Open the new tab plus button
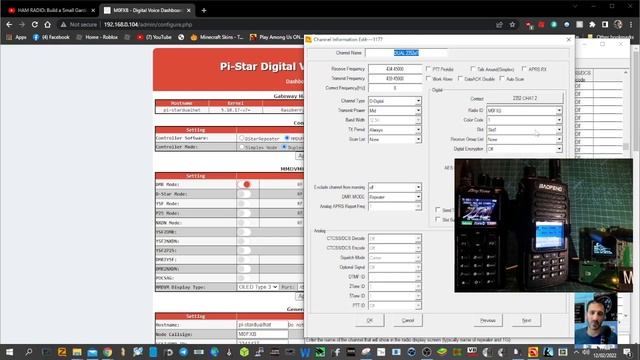Screen dimensions: 640x360 [204, 10]
